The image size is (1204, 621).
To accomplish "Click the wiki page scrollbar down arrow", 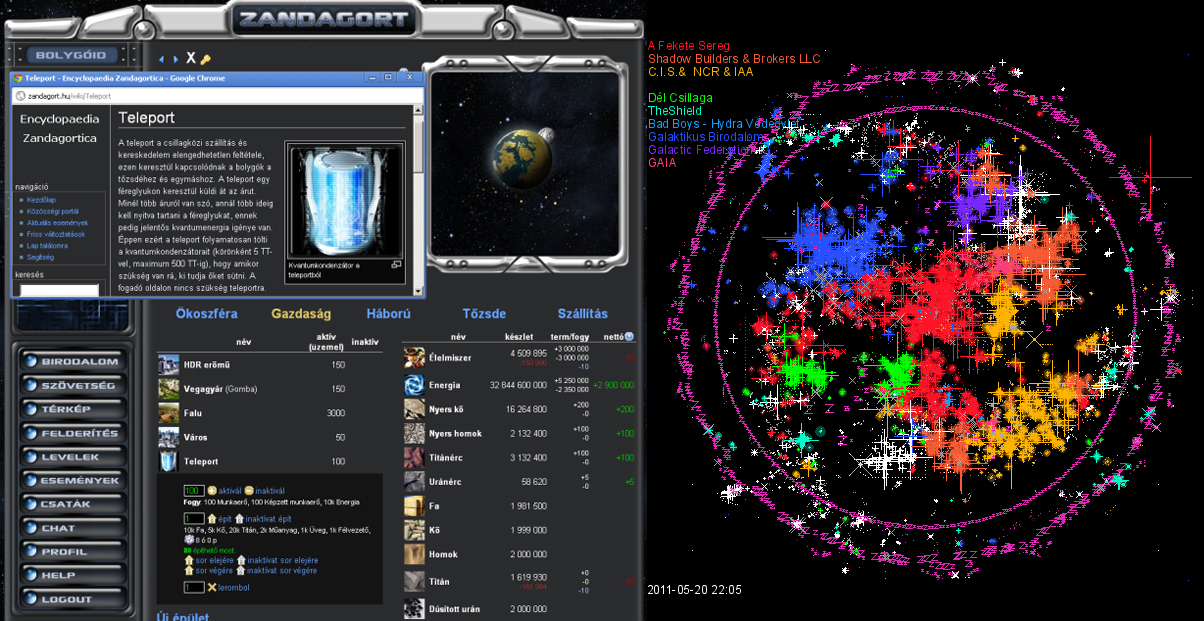I will pos(418,290).
